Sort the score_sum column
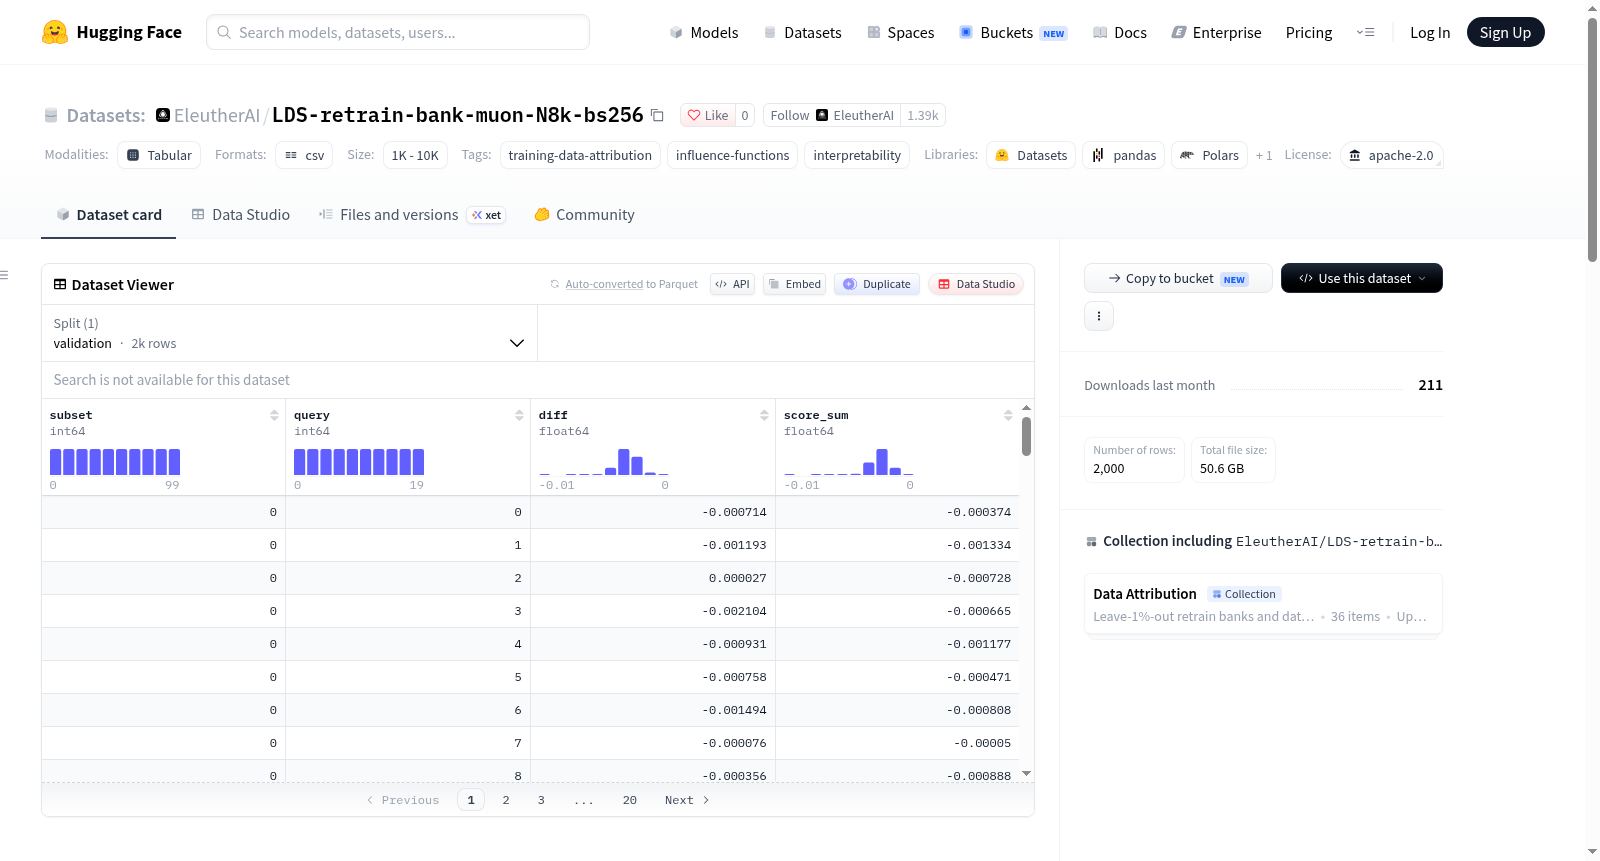 click(x=1008, y=415)
